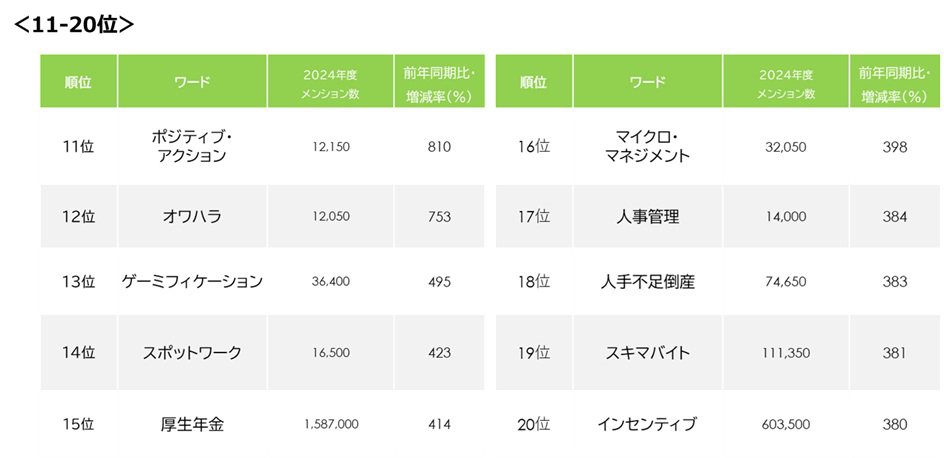Click the 1,587,000 mention count

coord(331,424)
